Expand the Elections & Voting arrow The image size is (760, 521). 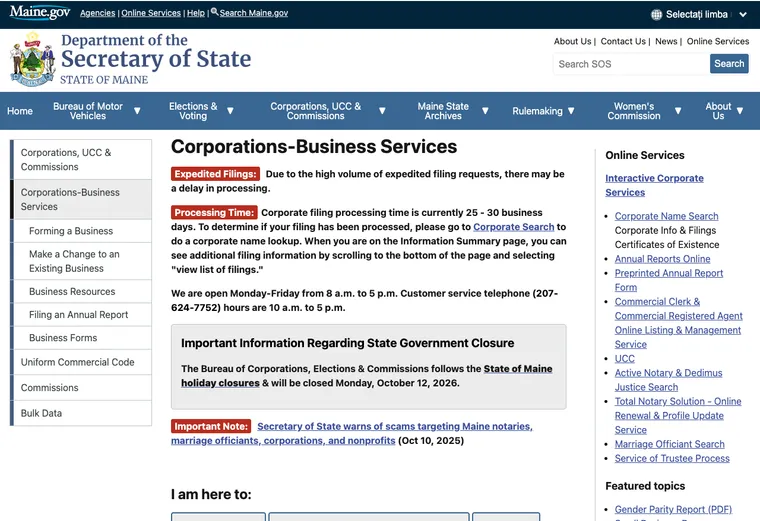(x=230, y=111)
